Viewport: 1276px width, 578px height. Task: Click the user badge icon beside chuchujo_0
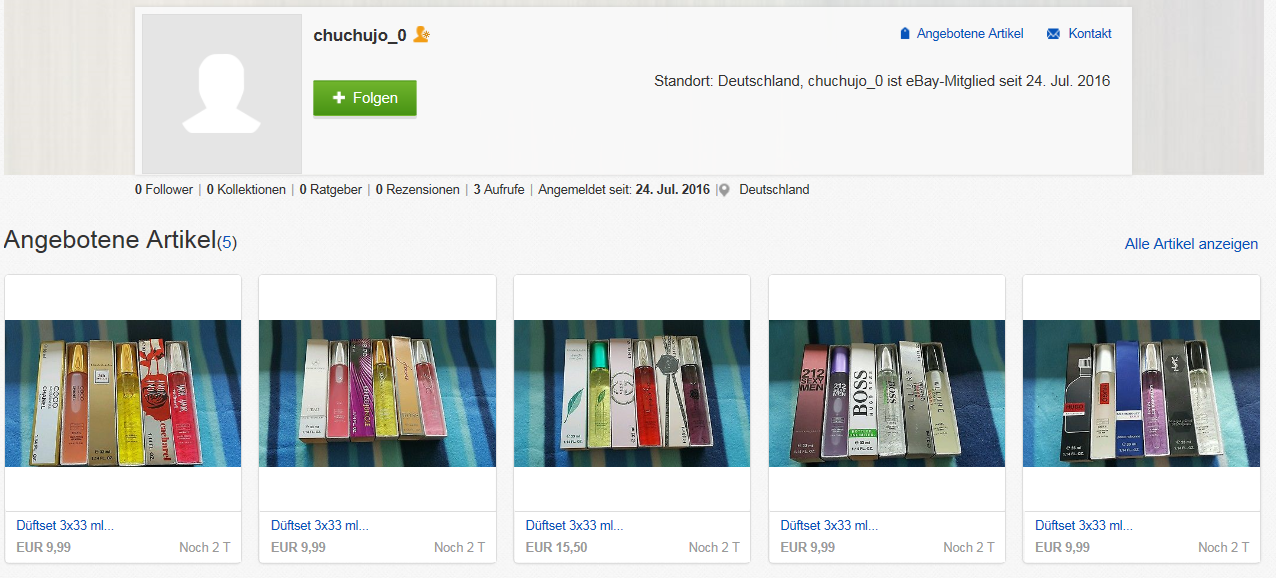tap(422, 35)
